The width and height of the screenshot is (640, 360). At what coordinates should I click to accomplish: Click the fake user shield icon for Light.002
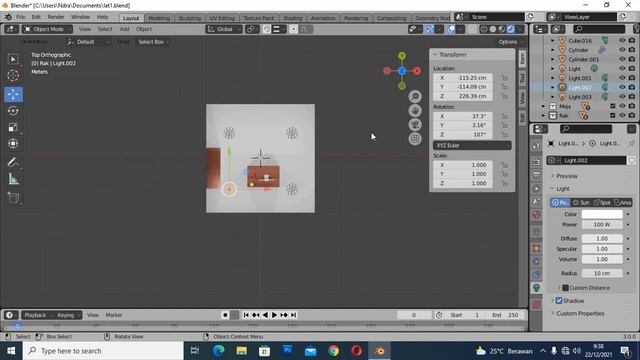point(632,160)
